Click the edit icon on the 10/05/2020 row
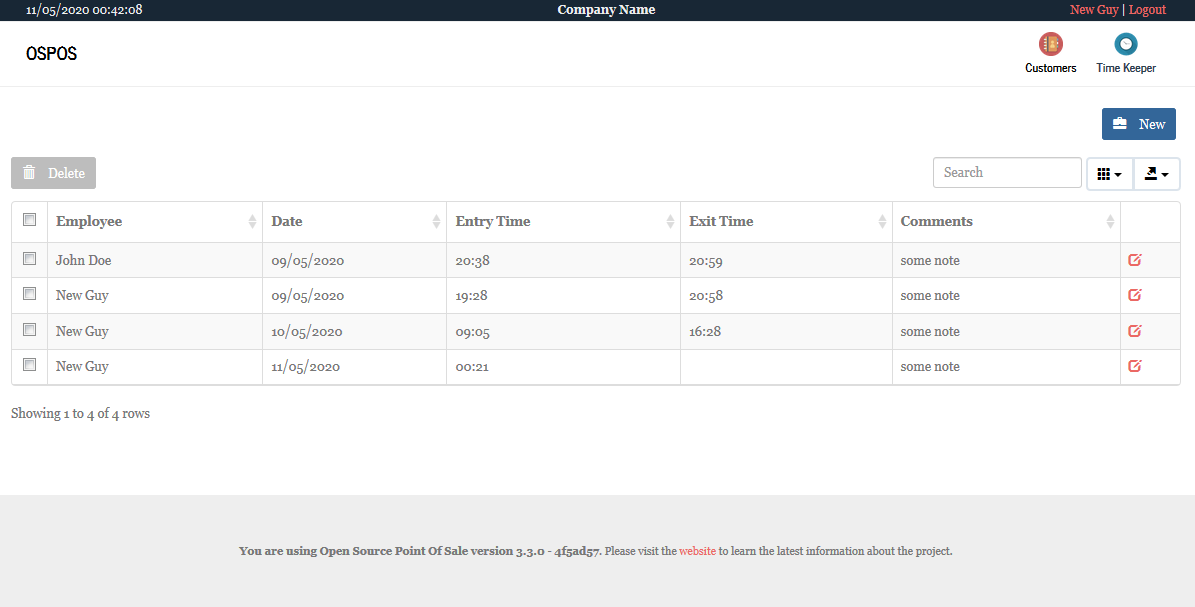The height and width of the screenshot is (607, 1195). coord(1134,330)
